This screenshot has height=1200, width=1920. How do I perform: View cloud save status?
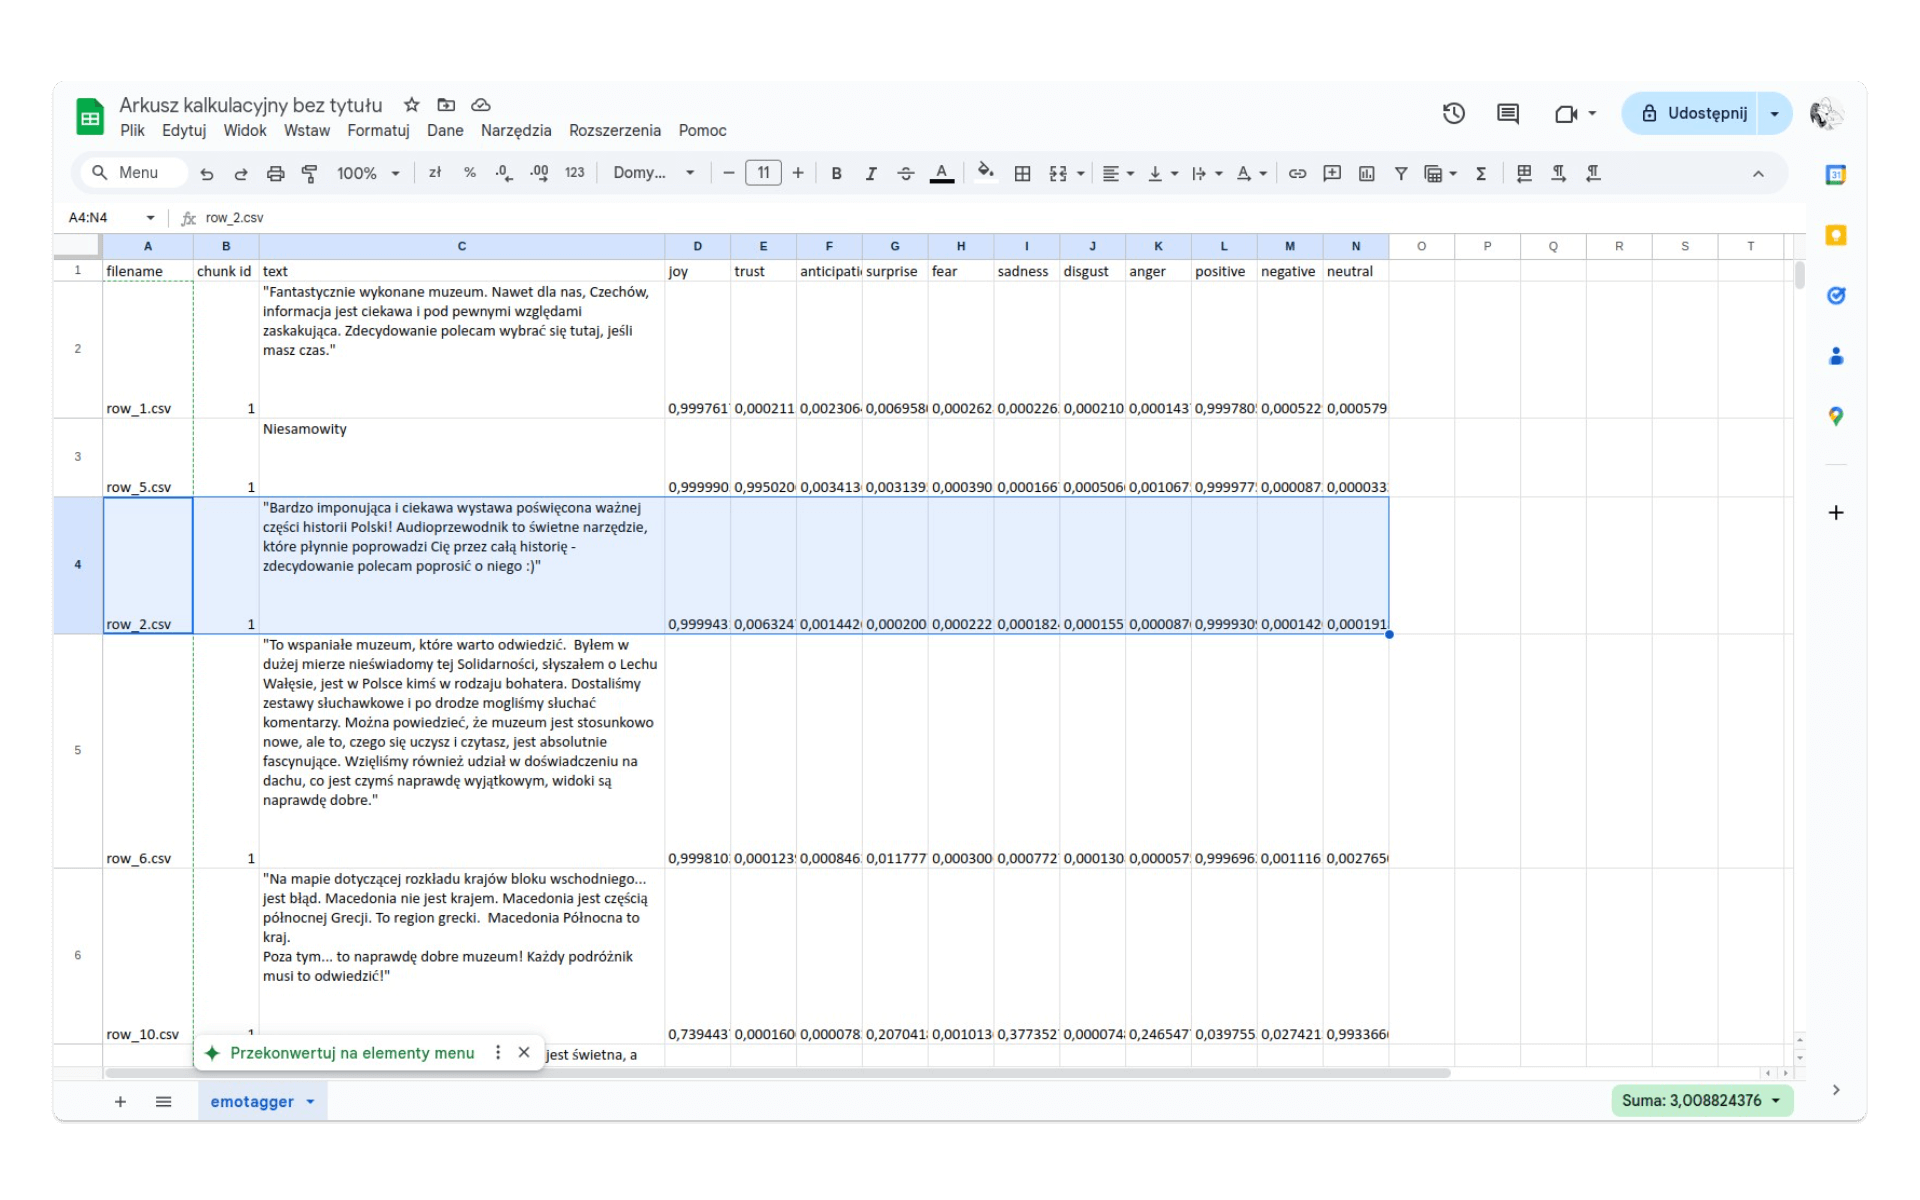pyautogui.click(x=481, y=105)
